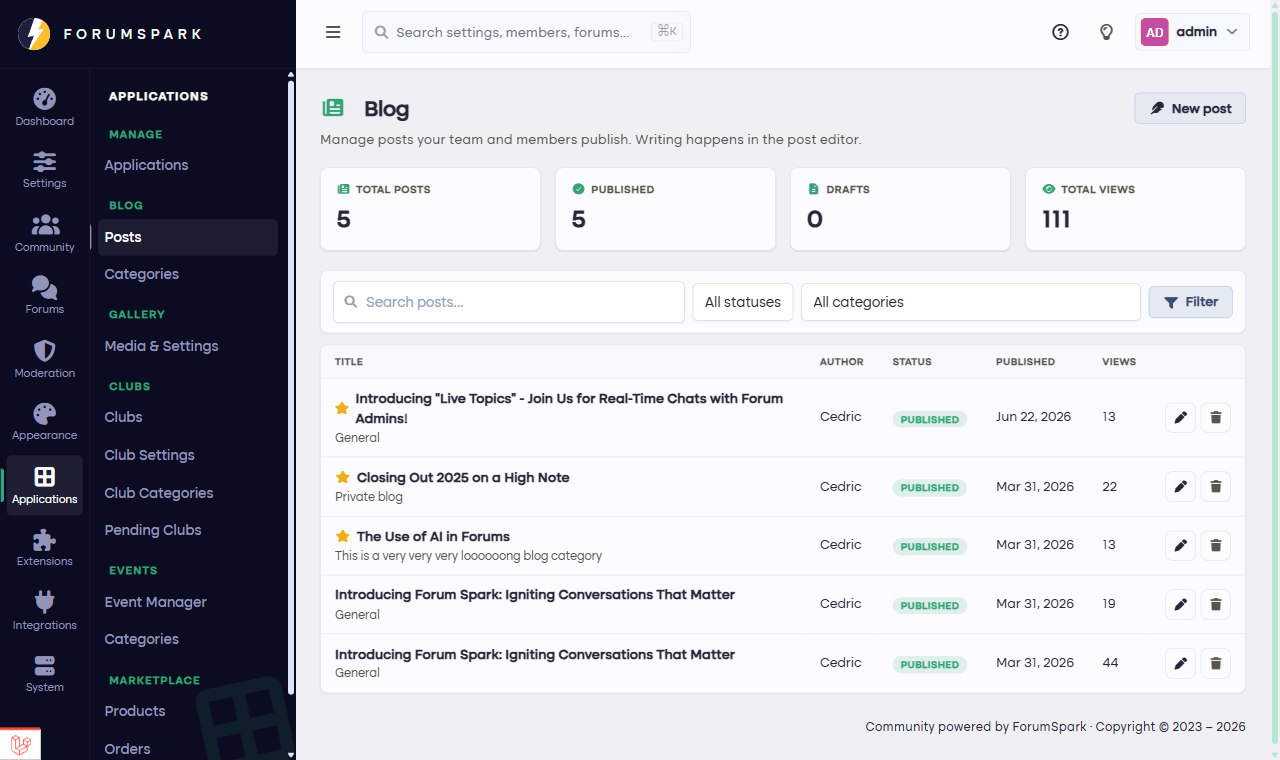Click the lightbulb icon in the header
1280x760 pixels.
(1107, 32)
